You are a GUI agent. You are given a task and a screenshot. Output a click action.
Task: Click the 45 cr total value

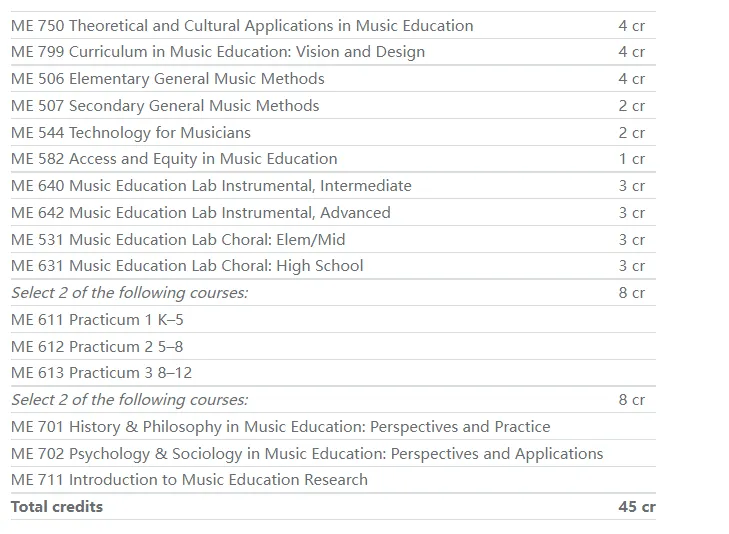[636, 507]
